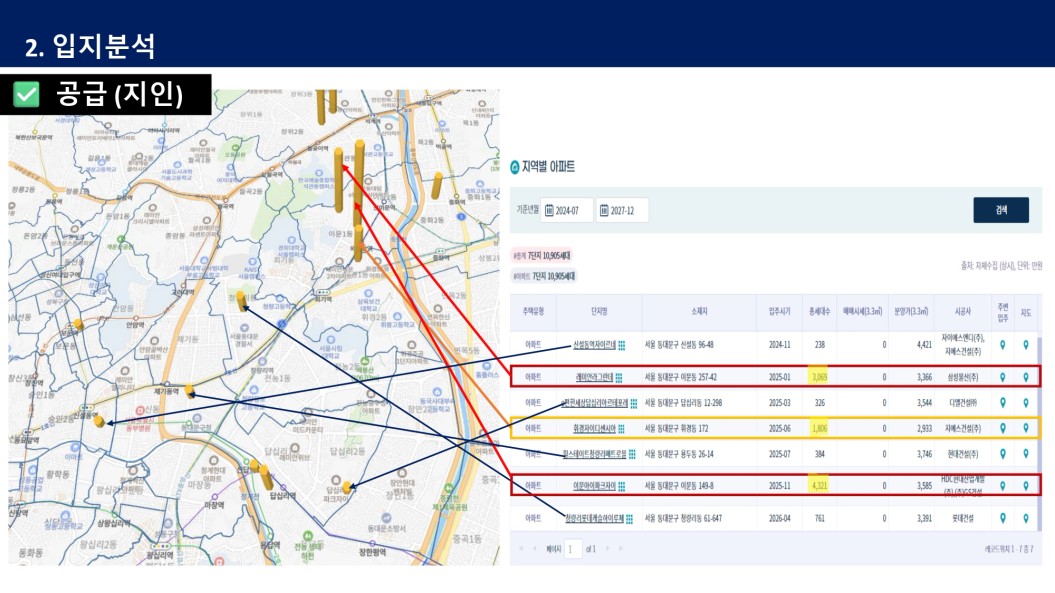Screen dimensions: 1055x593
Task: Select builder 삼성물산(주) cell
Action: click(963, 377)
